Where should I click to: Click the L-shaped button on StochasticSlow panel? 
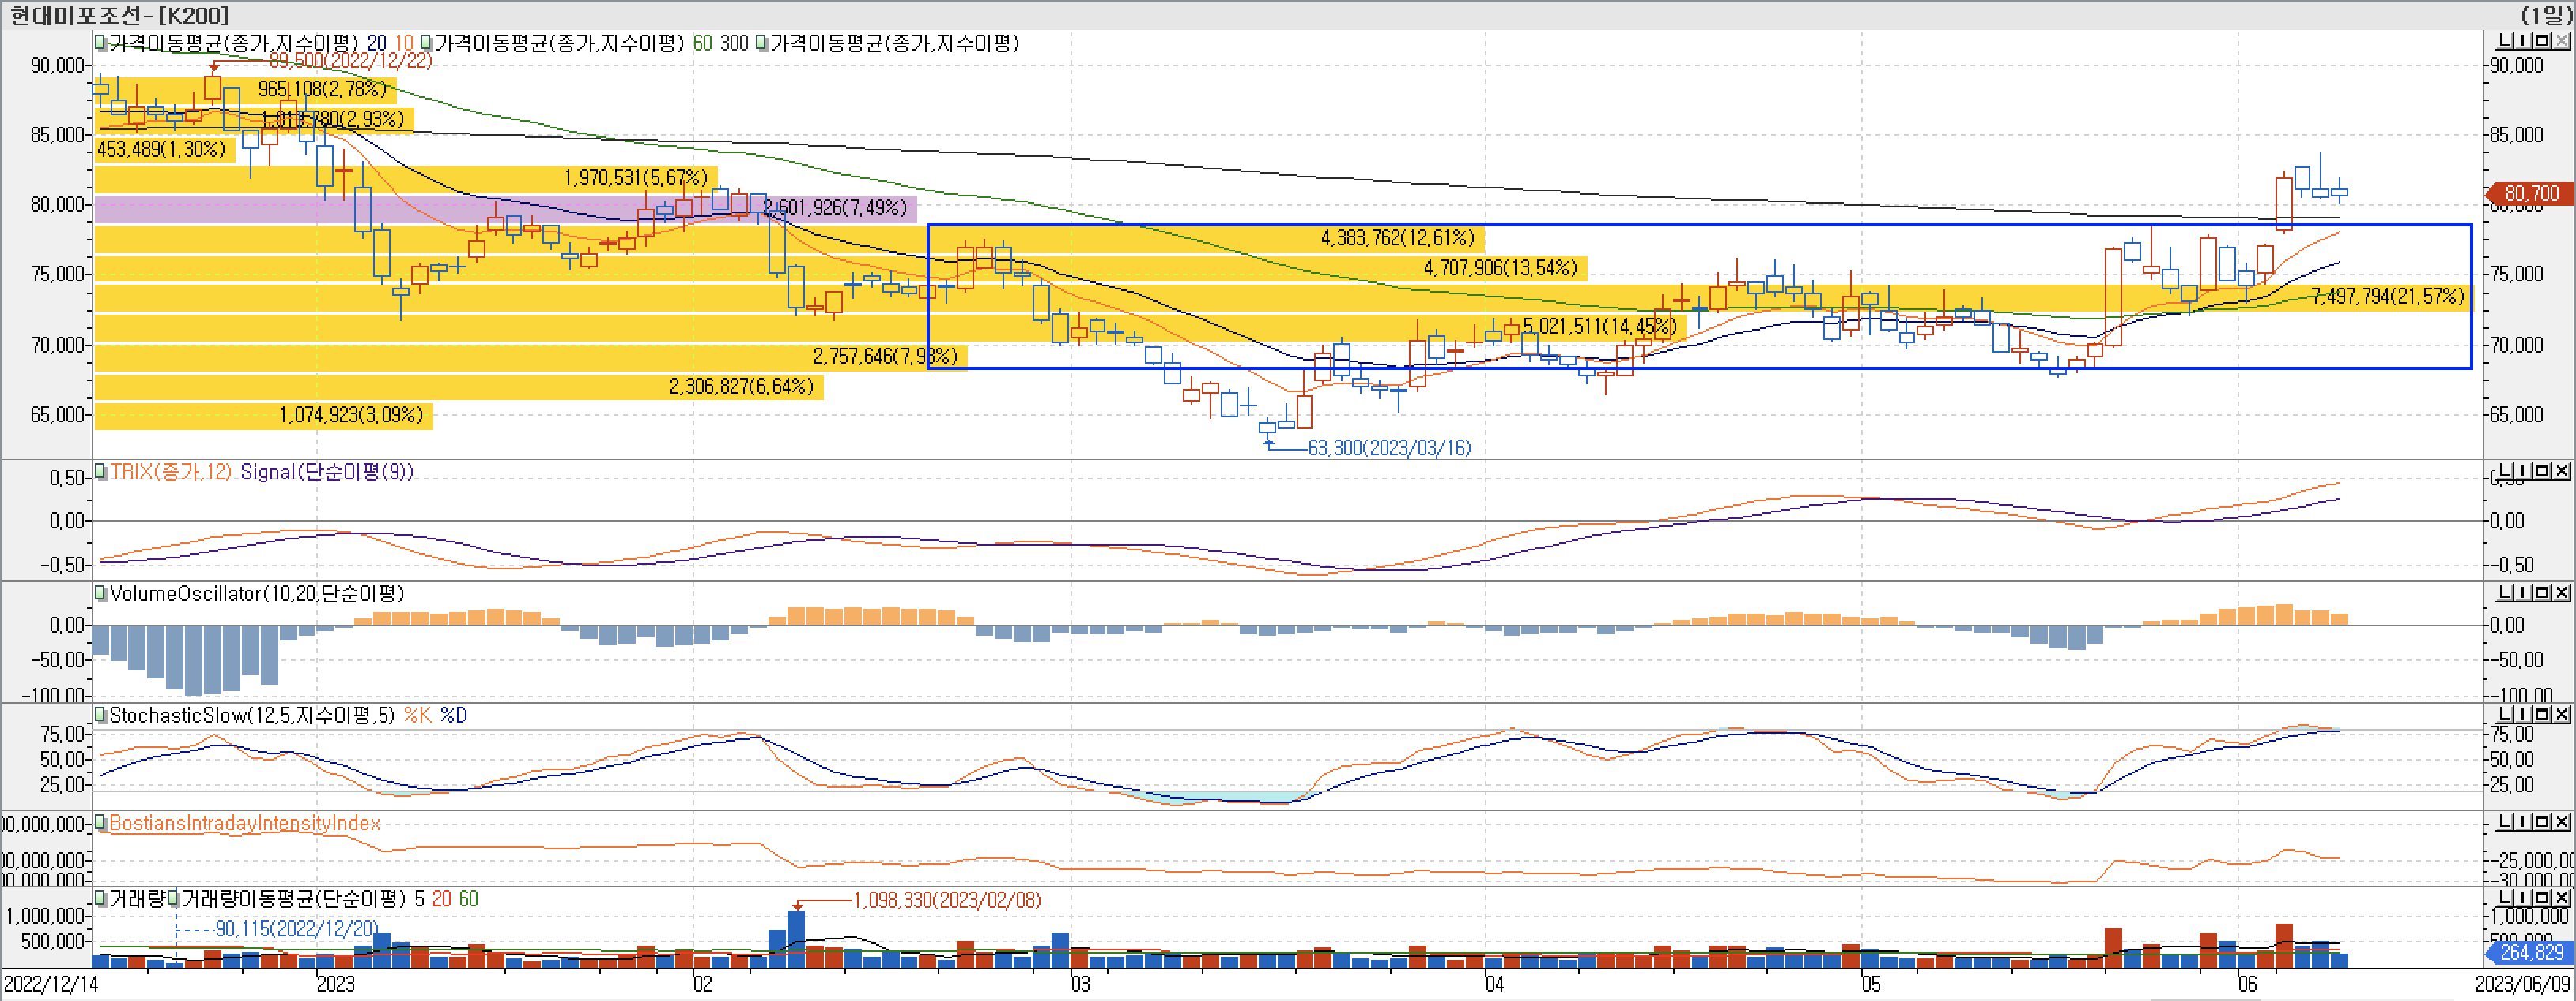click(2505, 714)
